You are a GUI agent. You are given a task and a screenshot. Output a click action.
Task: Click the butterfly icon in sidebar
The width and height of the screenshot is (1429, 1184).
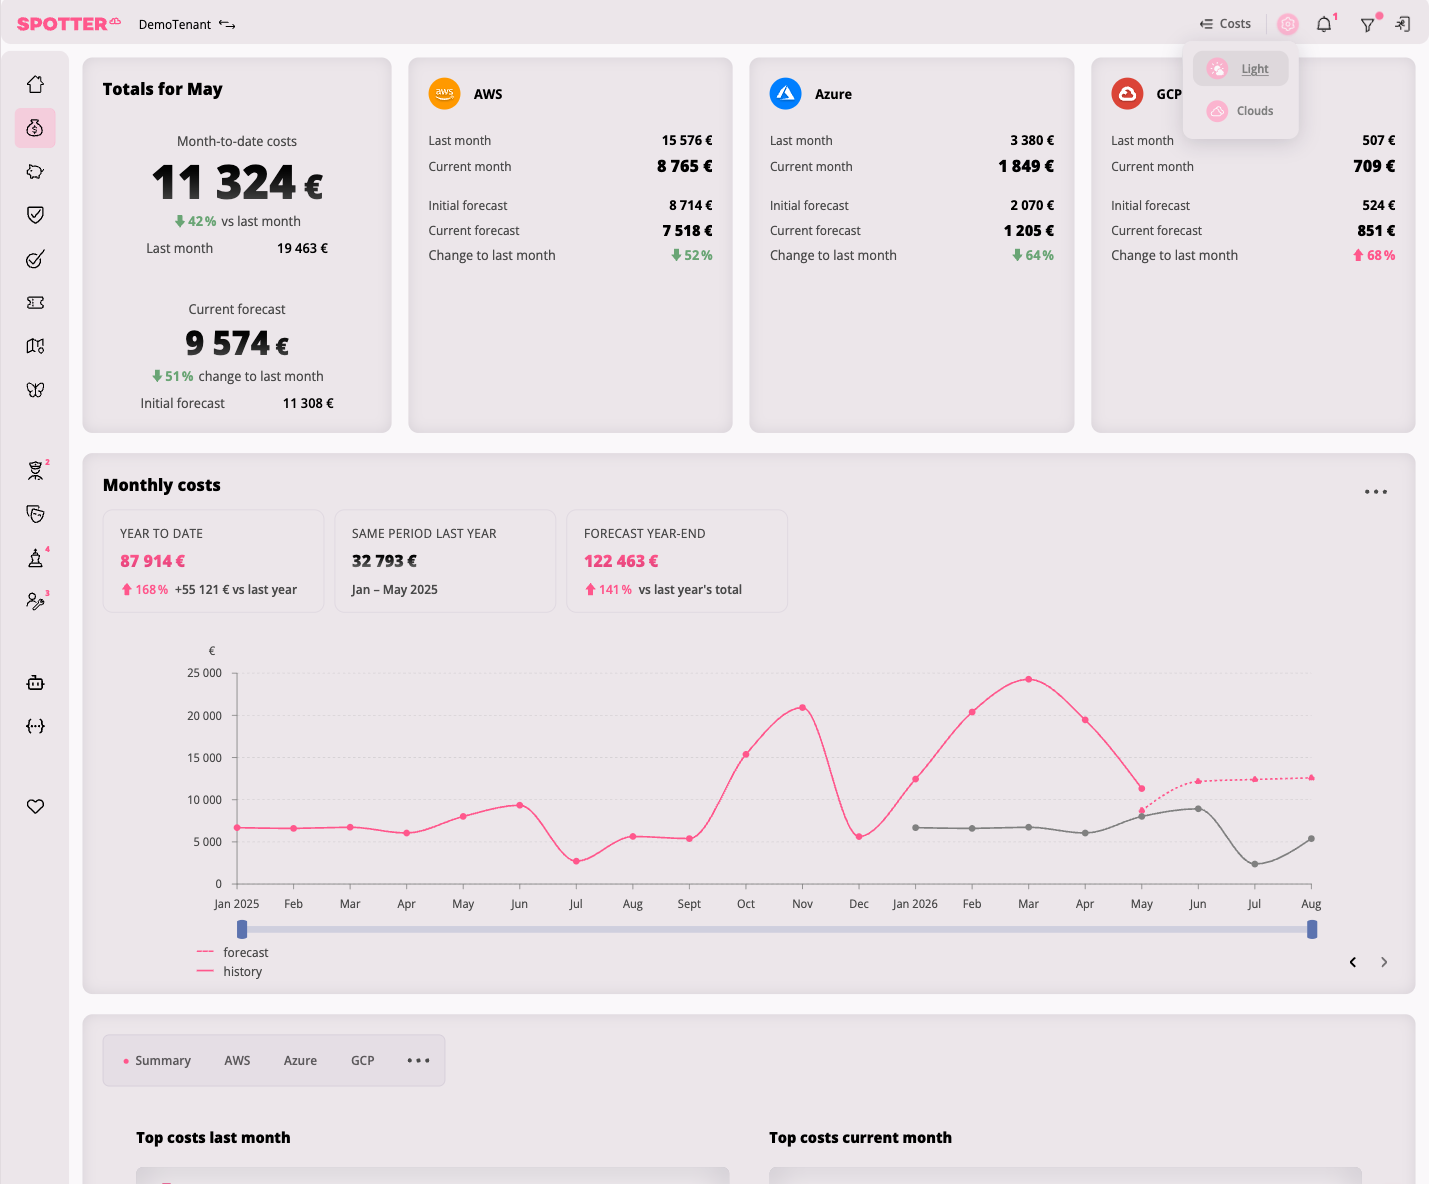coord(35,390)
